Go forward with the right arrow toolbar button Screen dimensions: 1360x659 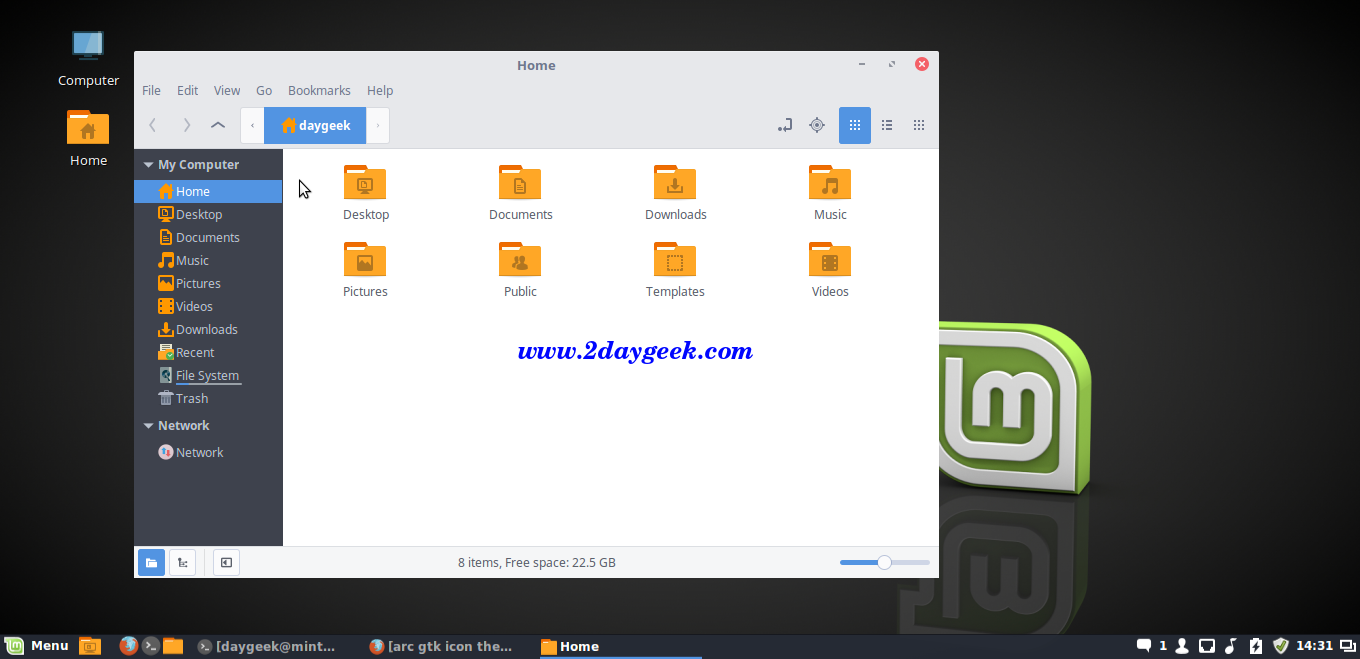click(186, 125)
